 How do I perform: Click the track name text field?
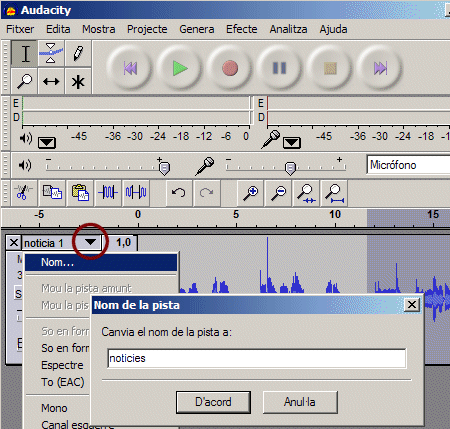(x=257, y=358)
